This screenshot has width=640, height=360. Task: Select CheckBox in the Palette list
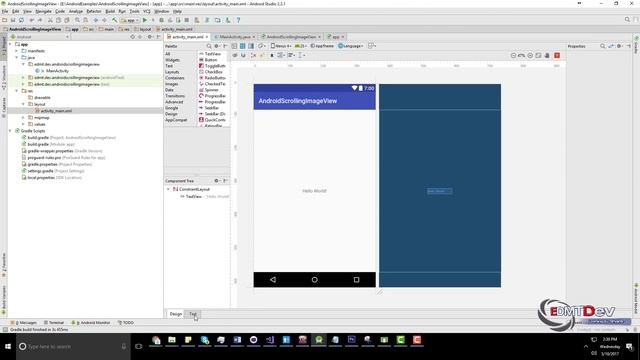tap(211, 72)
